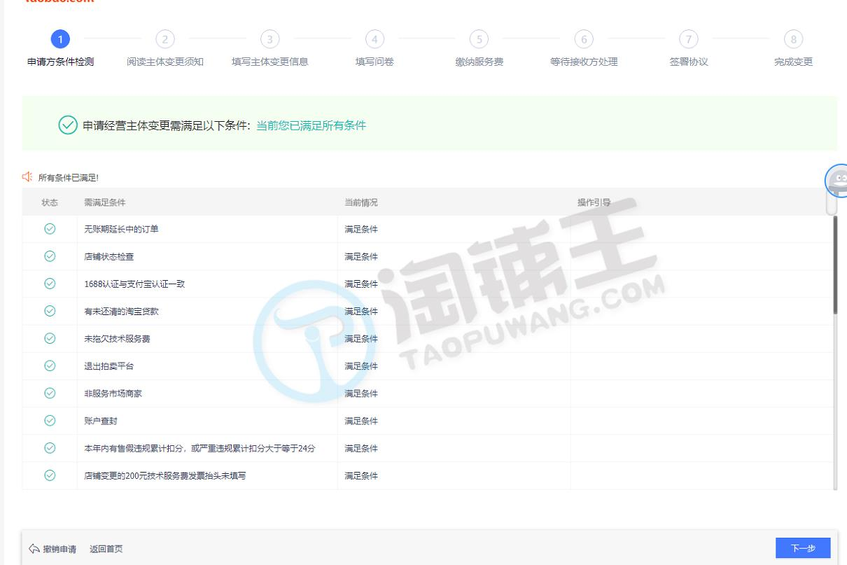This screenshot has width=847, height=565.
Task: Click step 4 circle 填写问卷
Action: [x=375, y=39]
